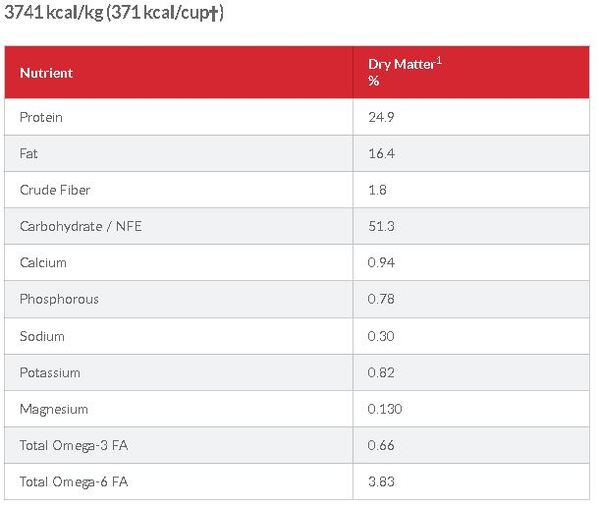
Task: Click the Nutrient column header
Action: tap(46, 73)
